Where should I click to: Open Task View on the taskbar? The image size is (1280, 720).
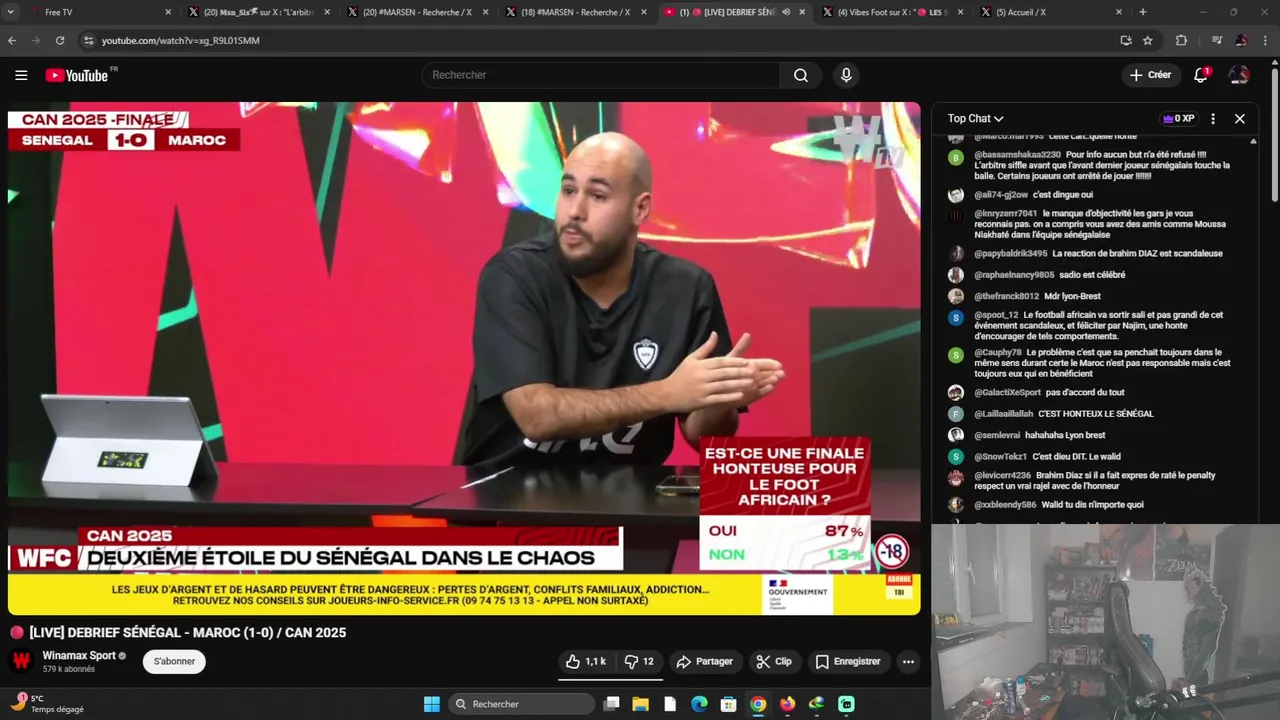pos(611,704)
